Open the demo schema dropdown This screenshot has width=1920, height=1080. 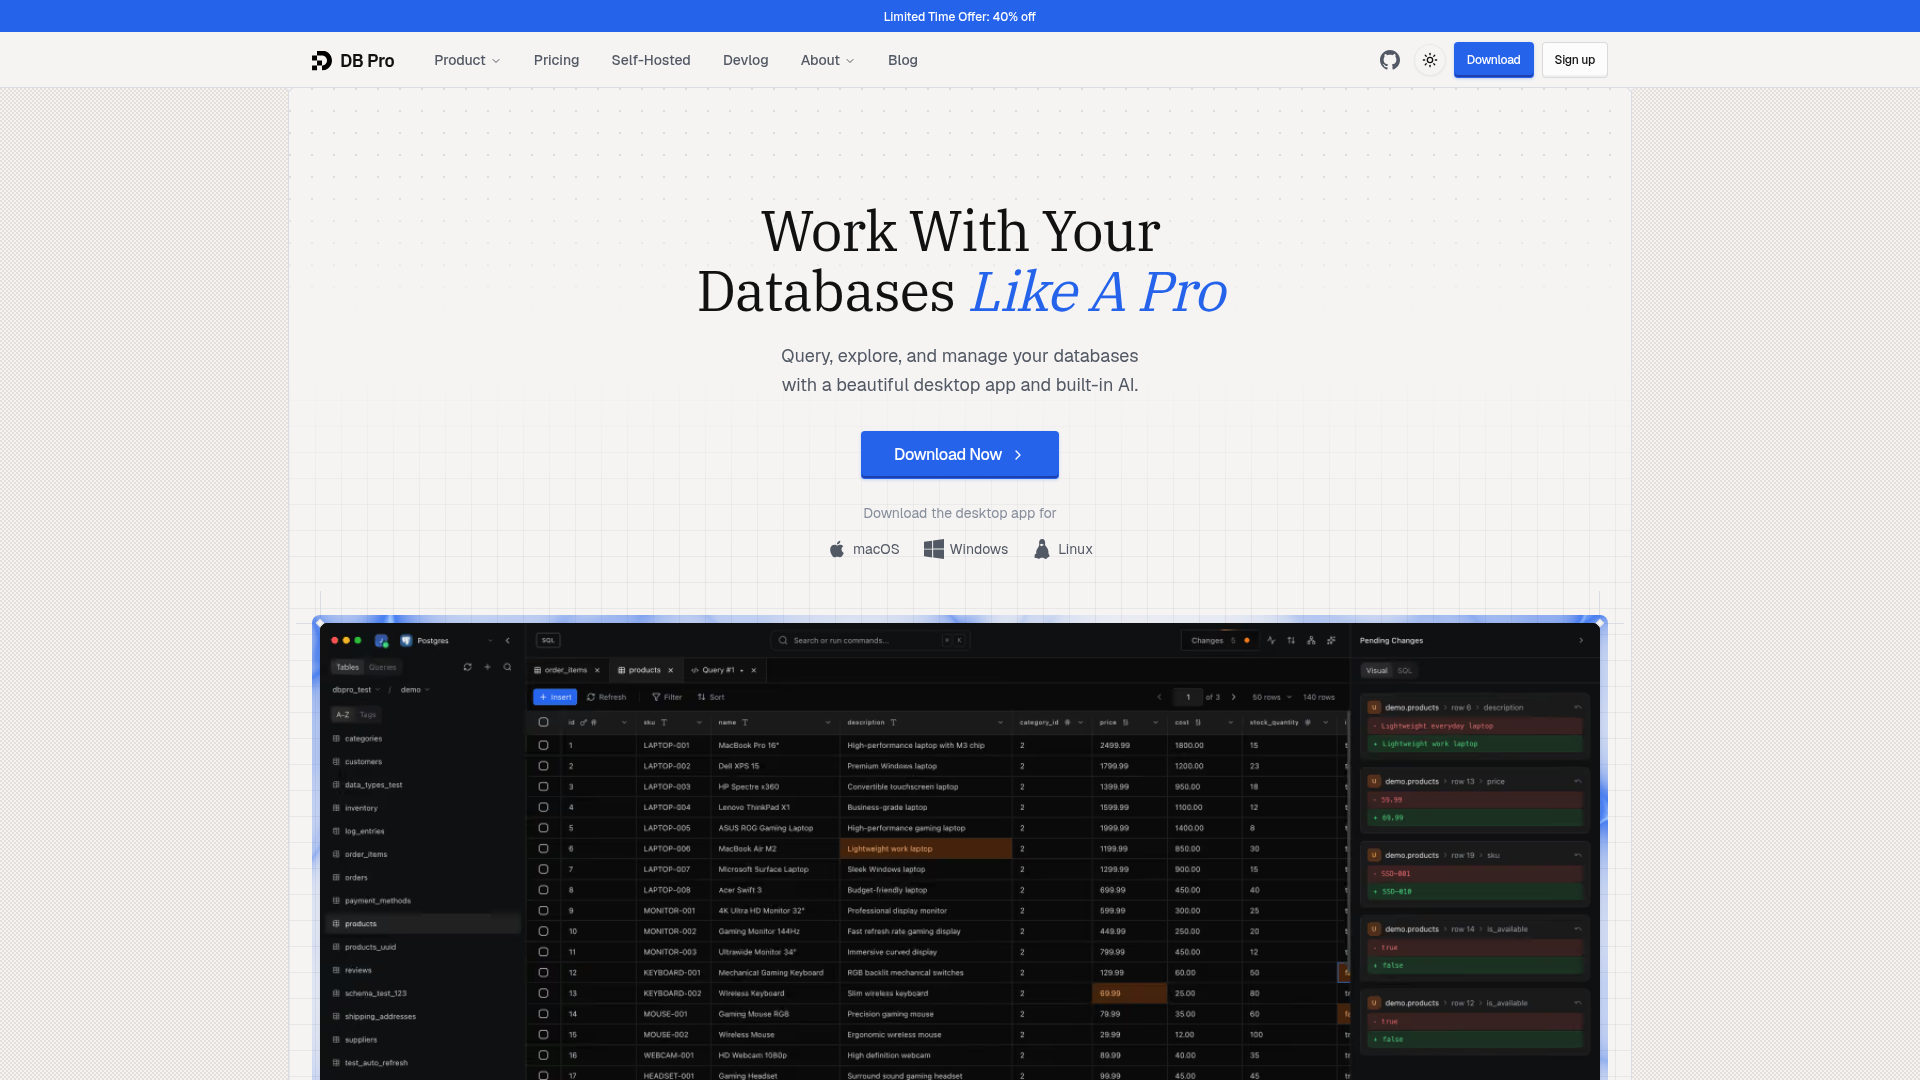click(415, 690)
